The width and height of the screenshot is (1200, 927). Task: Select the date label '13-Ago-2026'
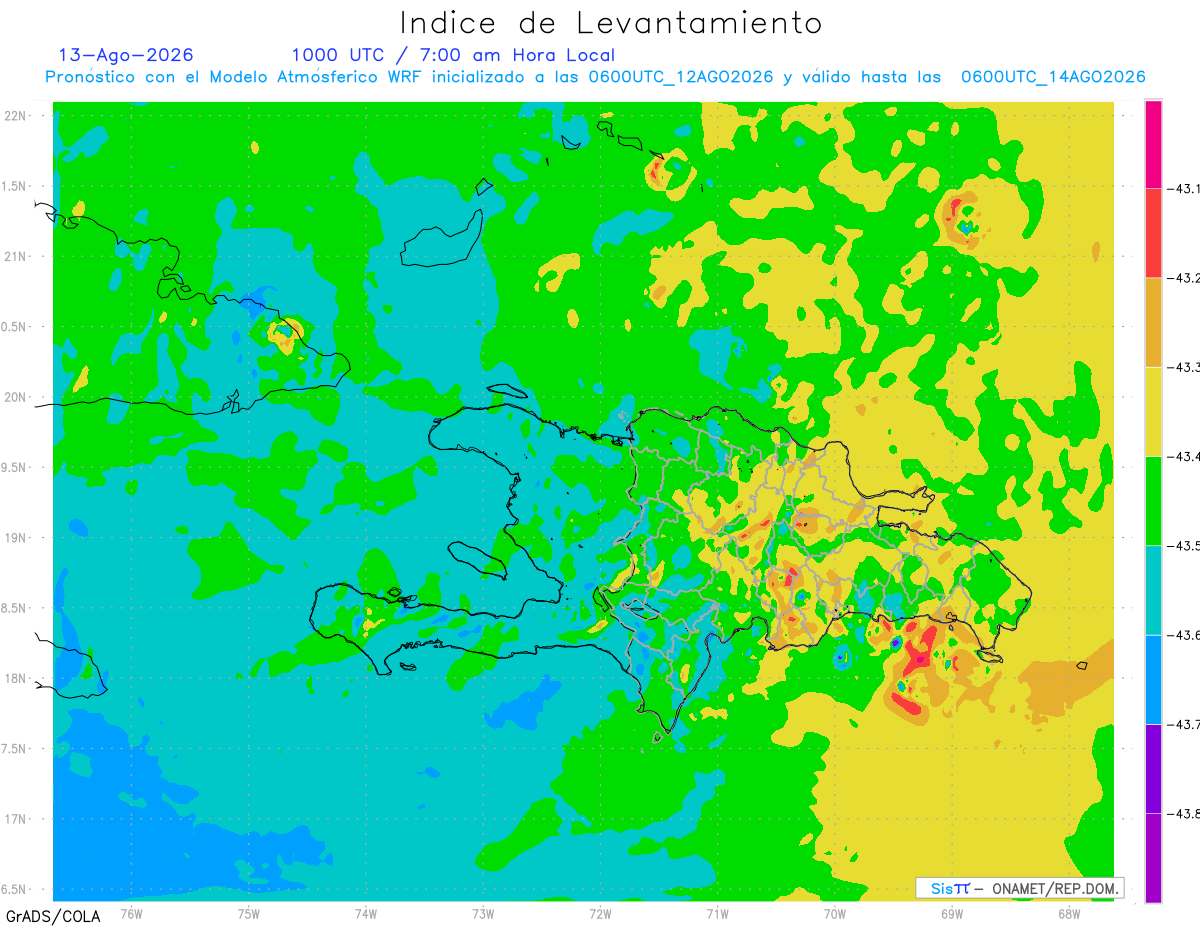pyautogui.click(x=126, y=55)
